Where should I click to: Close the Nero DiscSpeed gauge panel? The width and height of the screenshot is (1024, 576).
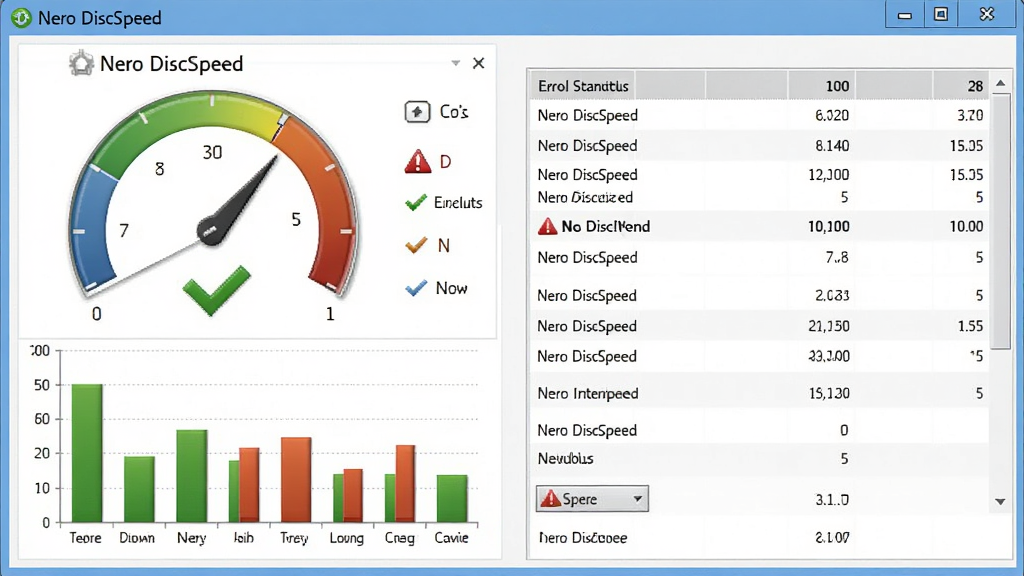click(479, 63)
